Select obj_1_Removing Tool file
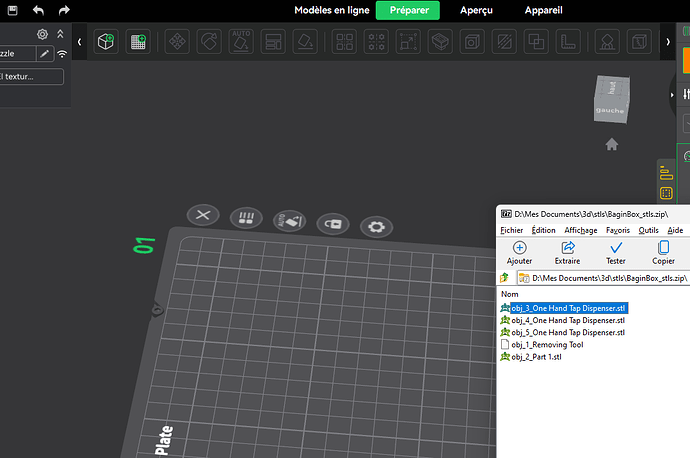690x458 pixels. [x=547, y=345]
